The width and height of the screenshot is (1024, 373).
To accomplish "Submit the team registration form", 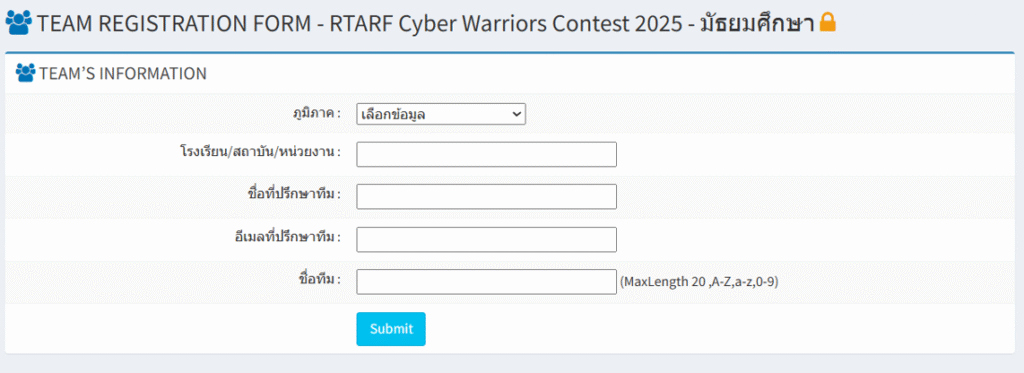I will (391, 329).
